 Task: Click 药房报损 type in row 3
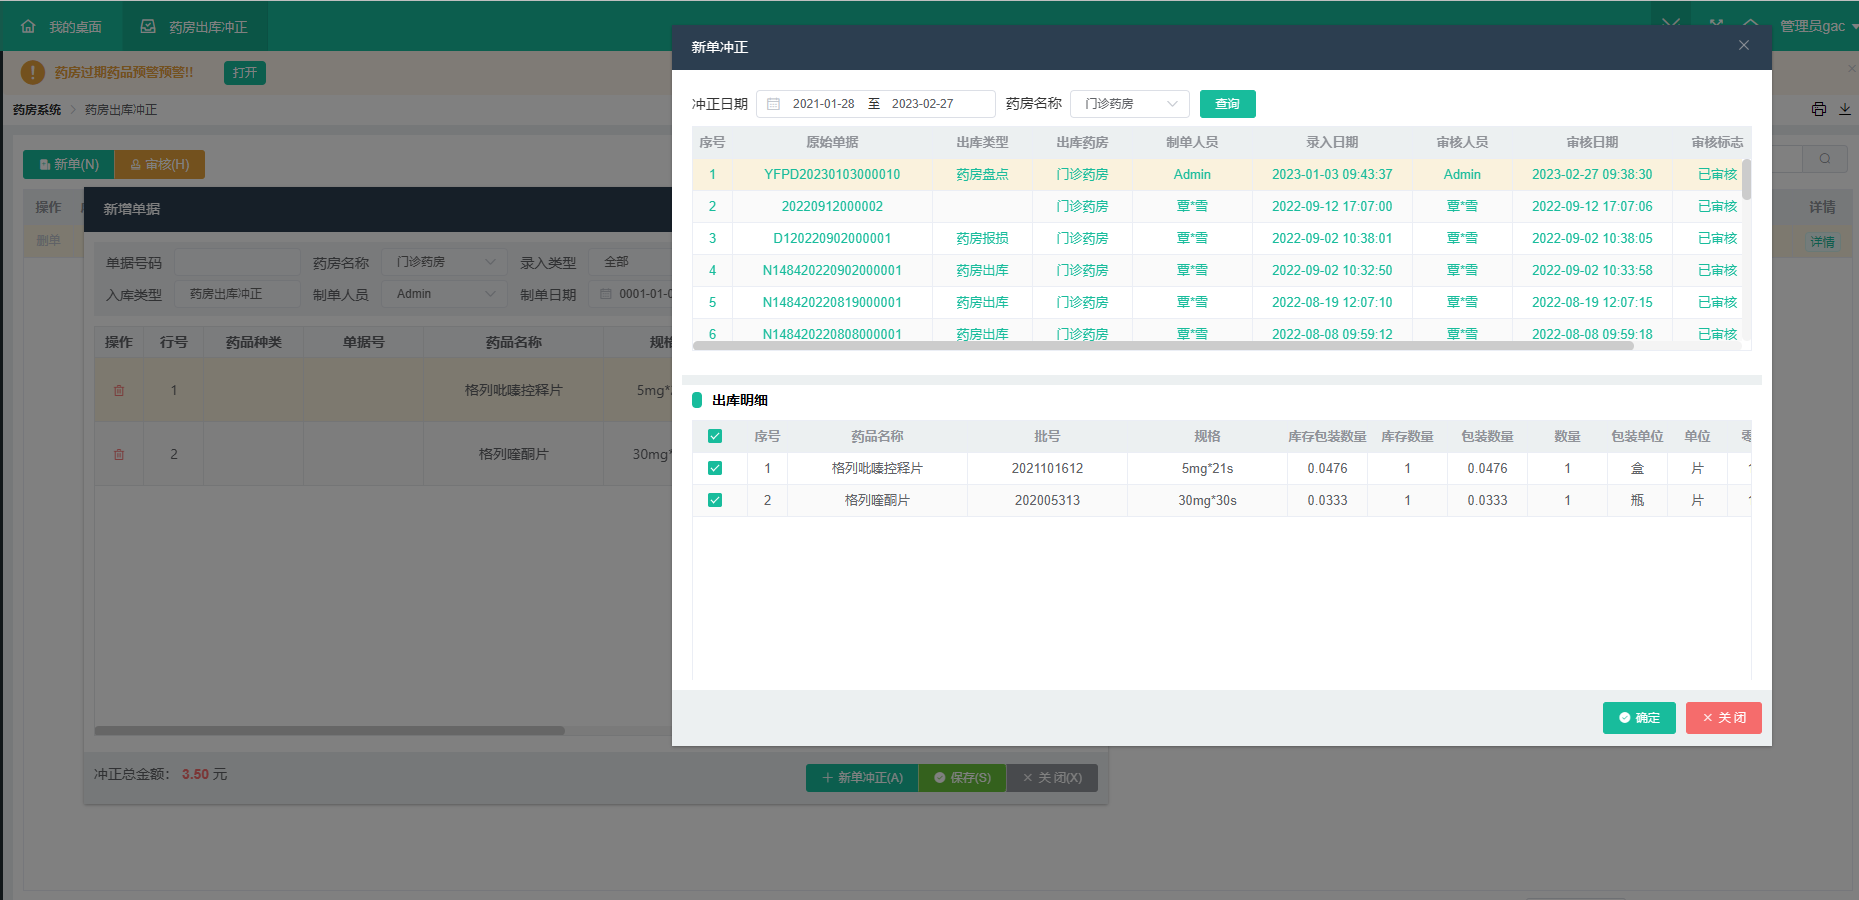click(x=982, y=238)
